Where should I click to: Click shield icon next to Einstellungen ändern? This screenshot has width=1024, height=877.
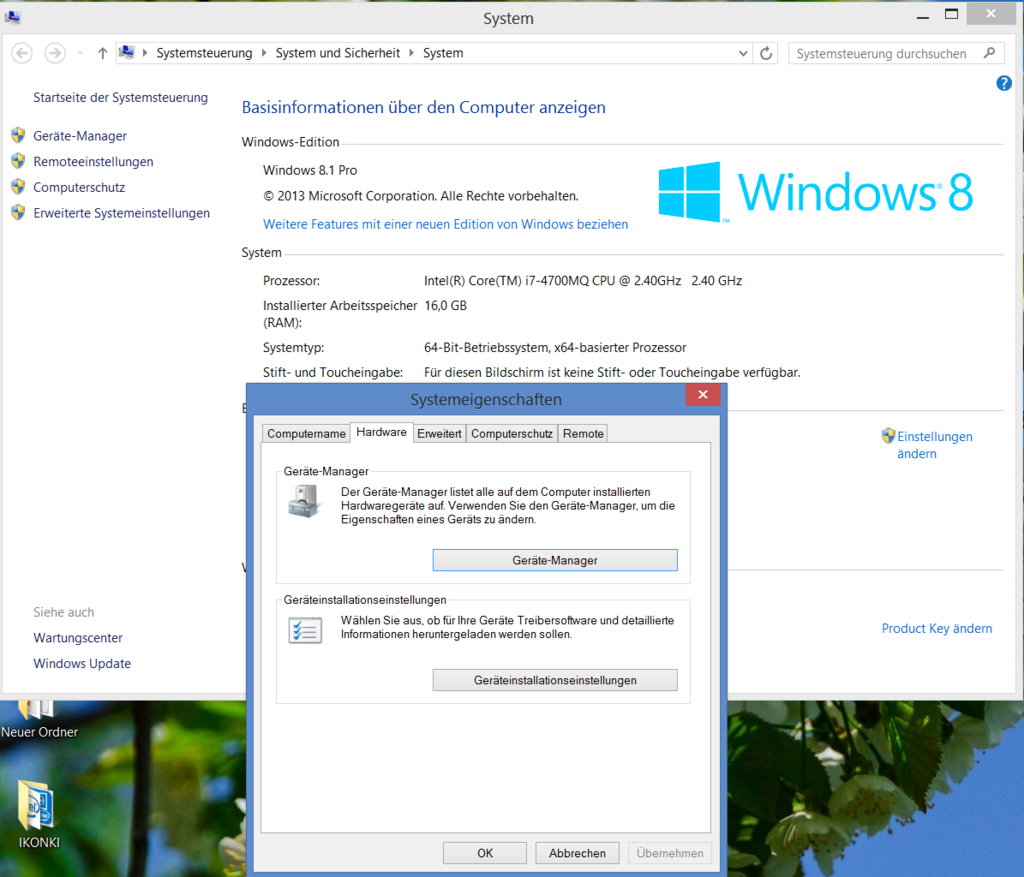(888, 436)
